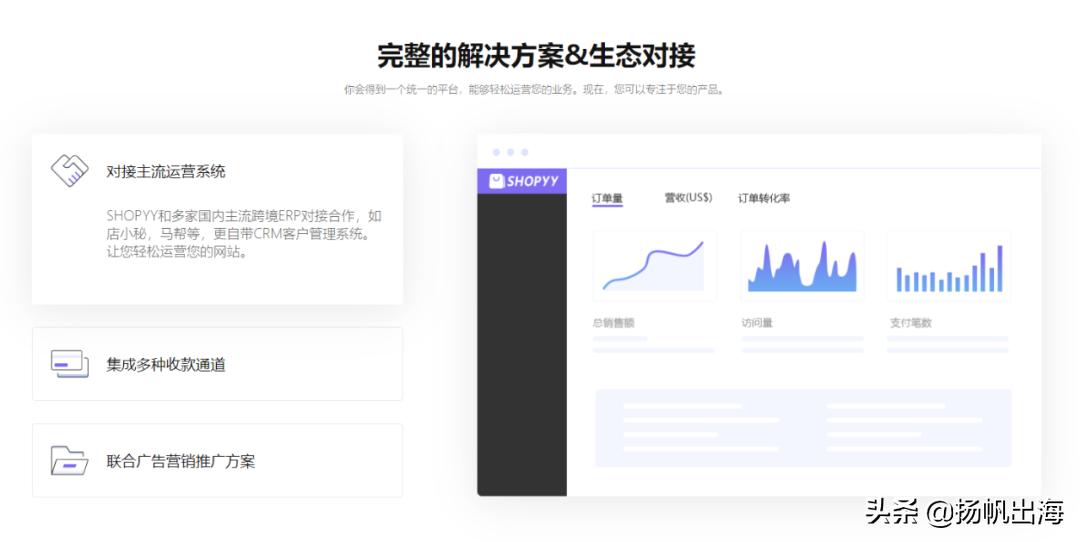The height and width of the screenshot is (542, 1080).
Task: Click the subtitle starting with 你会得到一个统一的平台
Action: pyautogui.click(x=534, y=90)
